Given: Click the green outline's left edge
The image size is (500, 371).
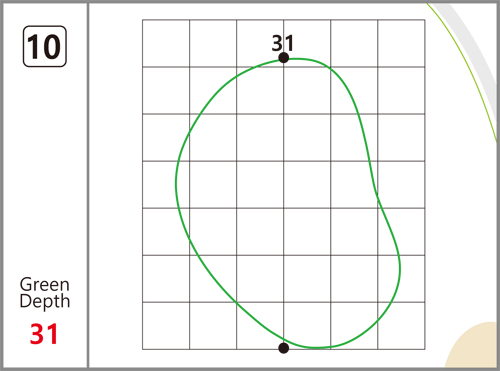Looking at the screenshot, I should coord(176,182).
